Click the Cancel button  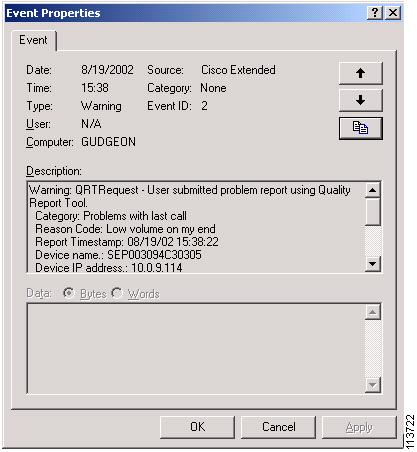[278, 427]
